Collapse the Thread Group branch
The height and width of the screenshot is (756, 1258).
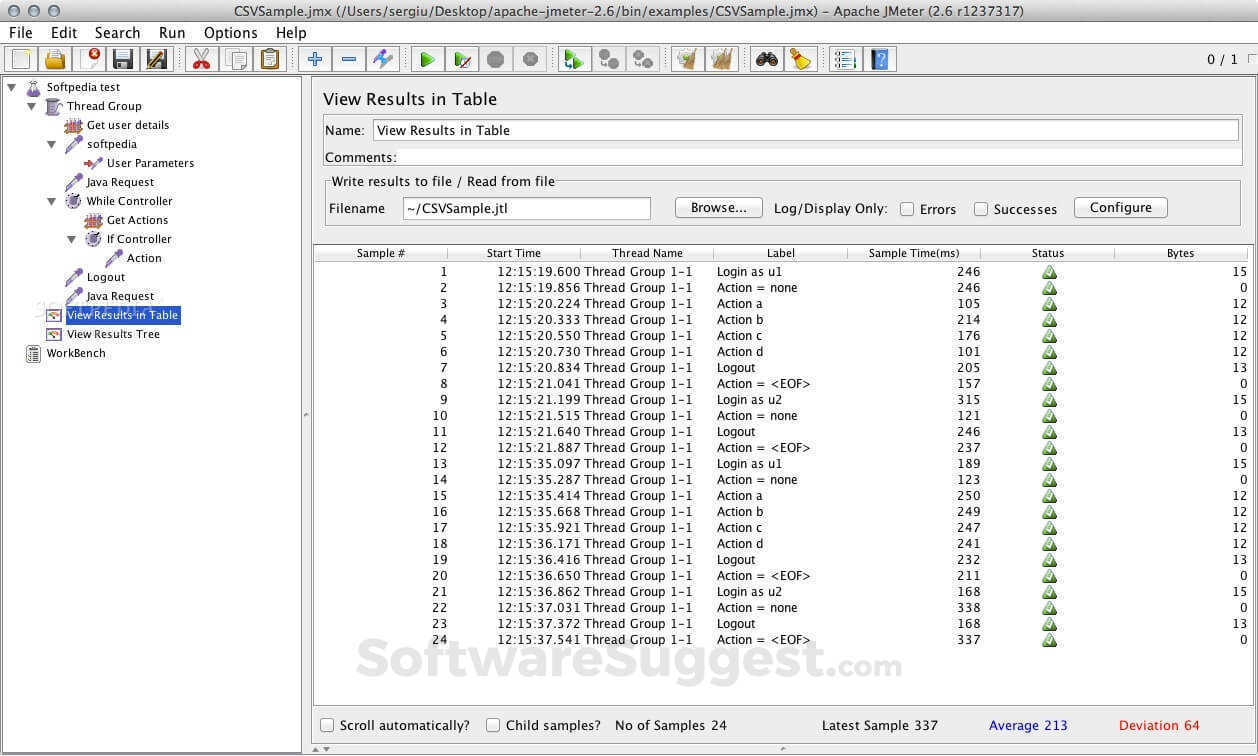(31, 106)
